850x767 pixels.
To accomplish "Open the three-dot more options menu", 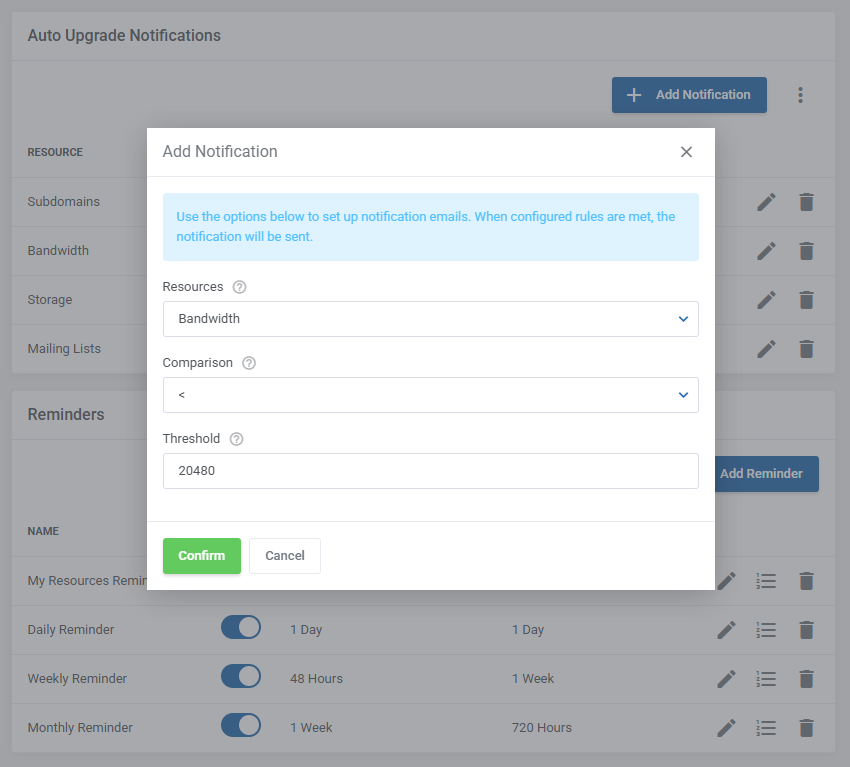I will coord(800,95).
